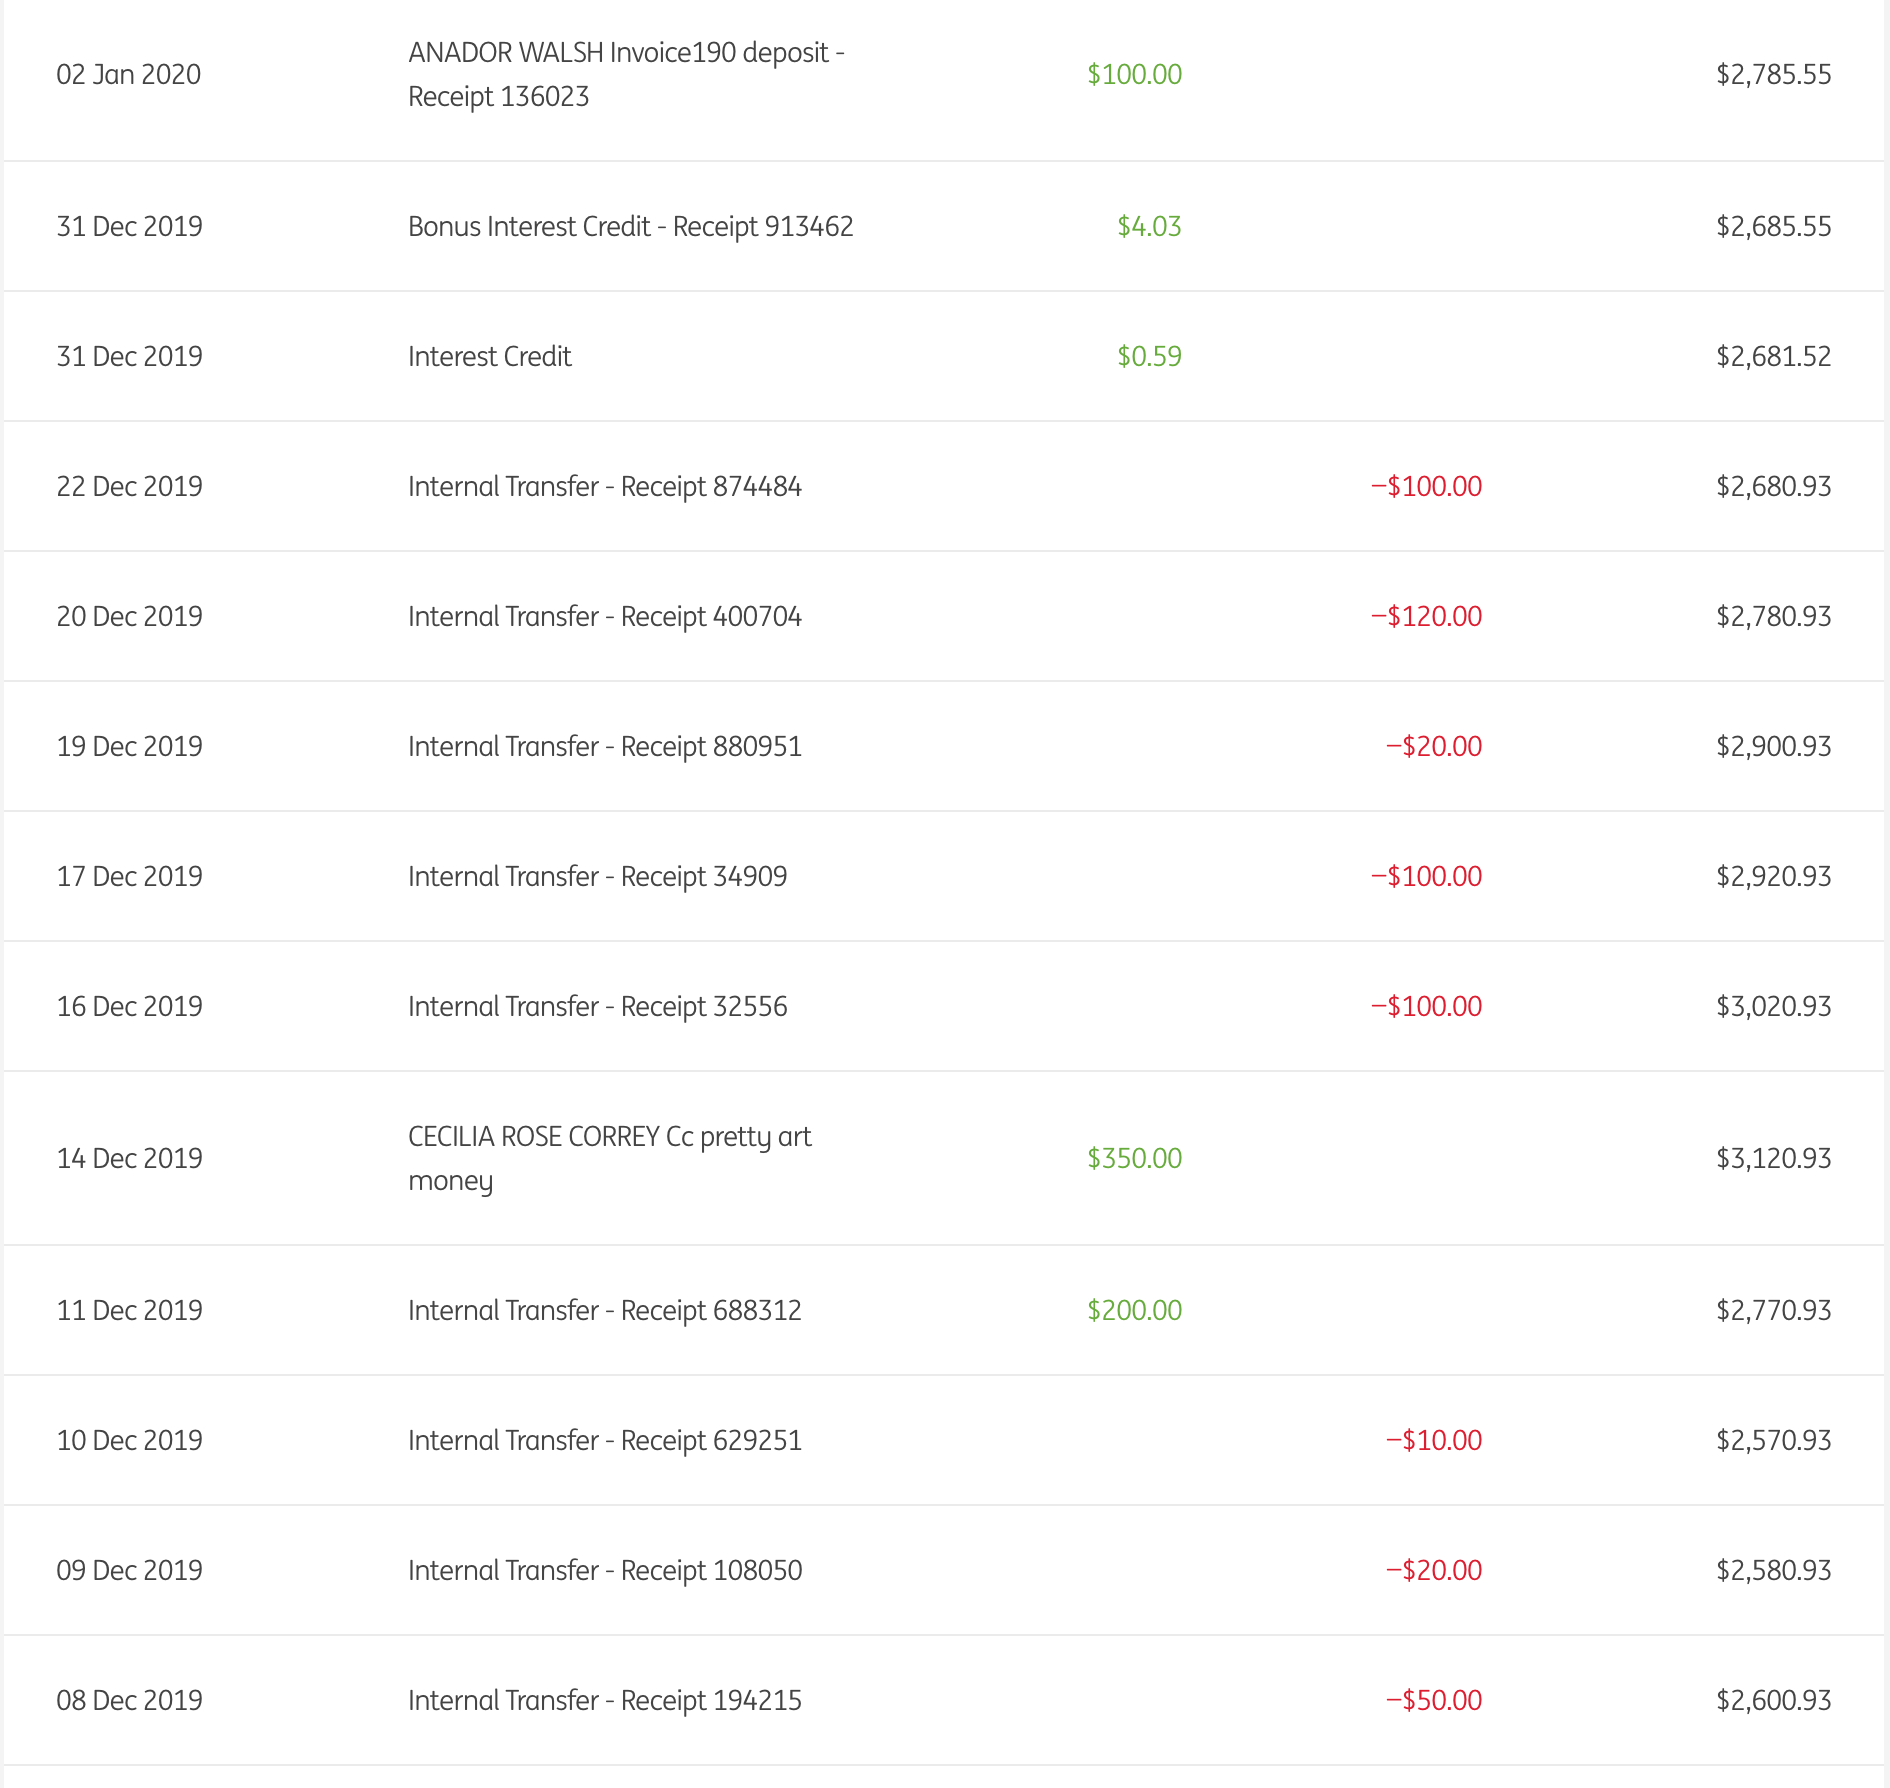Viewport: 1890px width, 1788px height.
Task: Click Internal Transfer Receipt 194215
Action: coord(604,1701)
